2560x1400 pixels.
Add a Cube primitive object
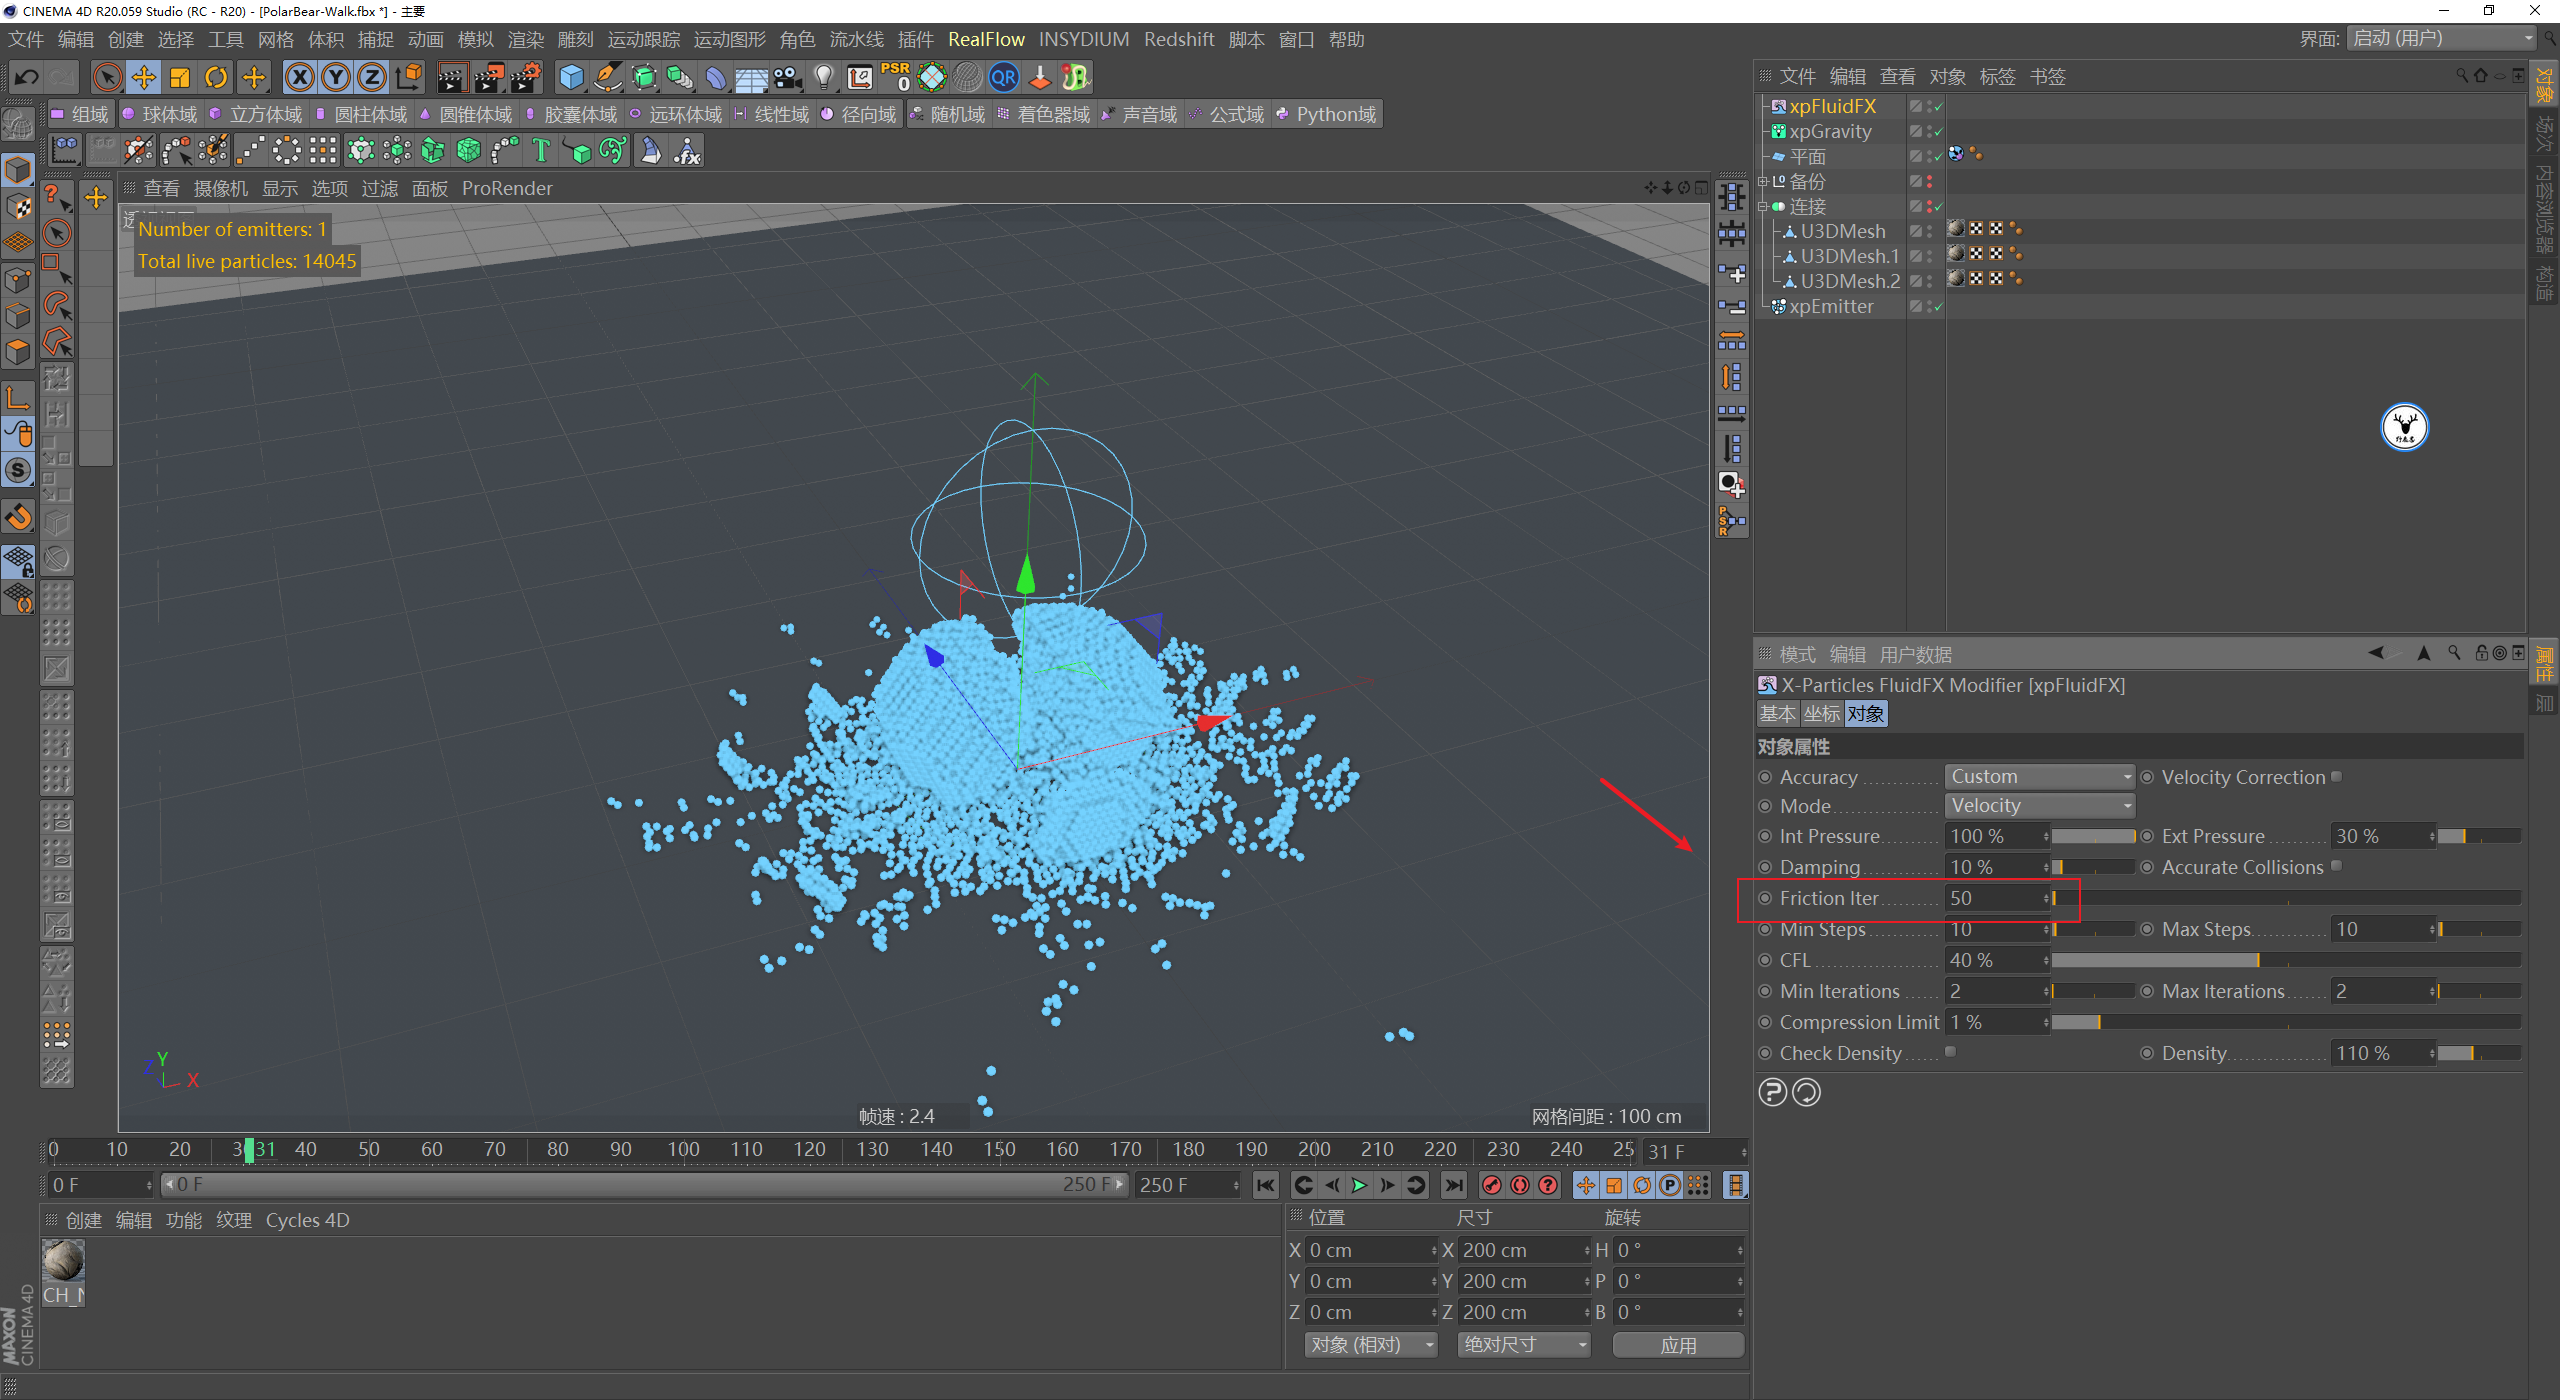(571, 77)
